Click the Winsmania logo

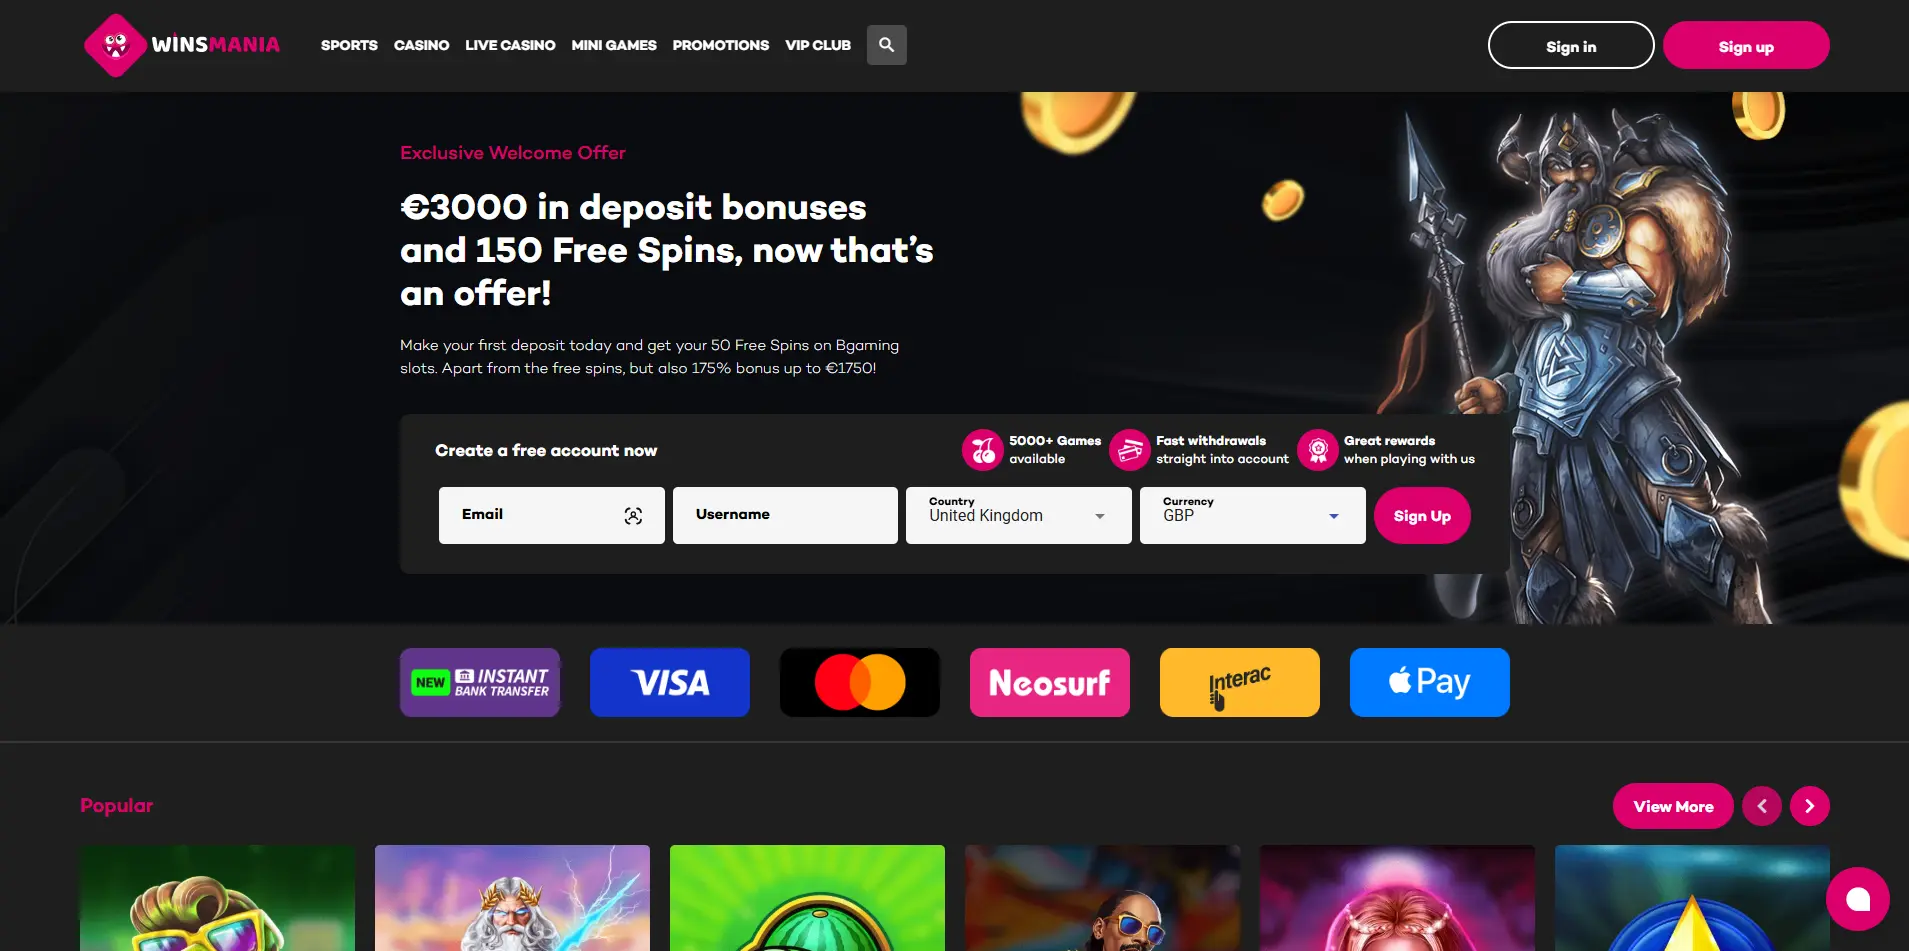(182, 45)
